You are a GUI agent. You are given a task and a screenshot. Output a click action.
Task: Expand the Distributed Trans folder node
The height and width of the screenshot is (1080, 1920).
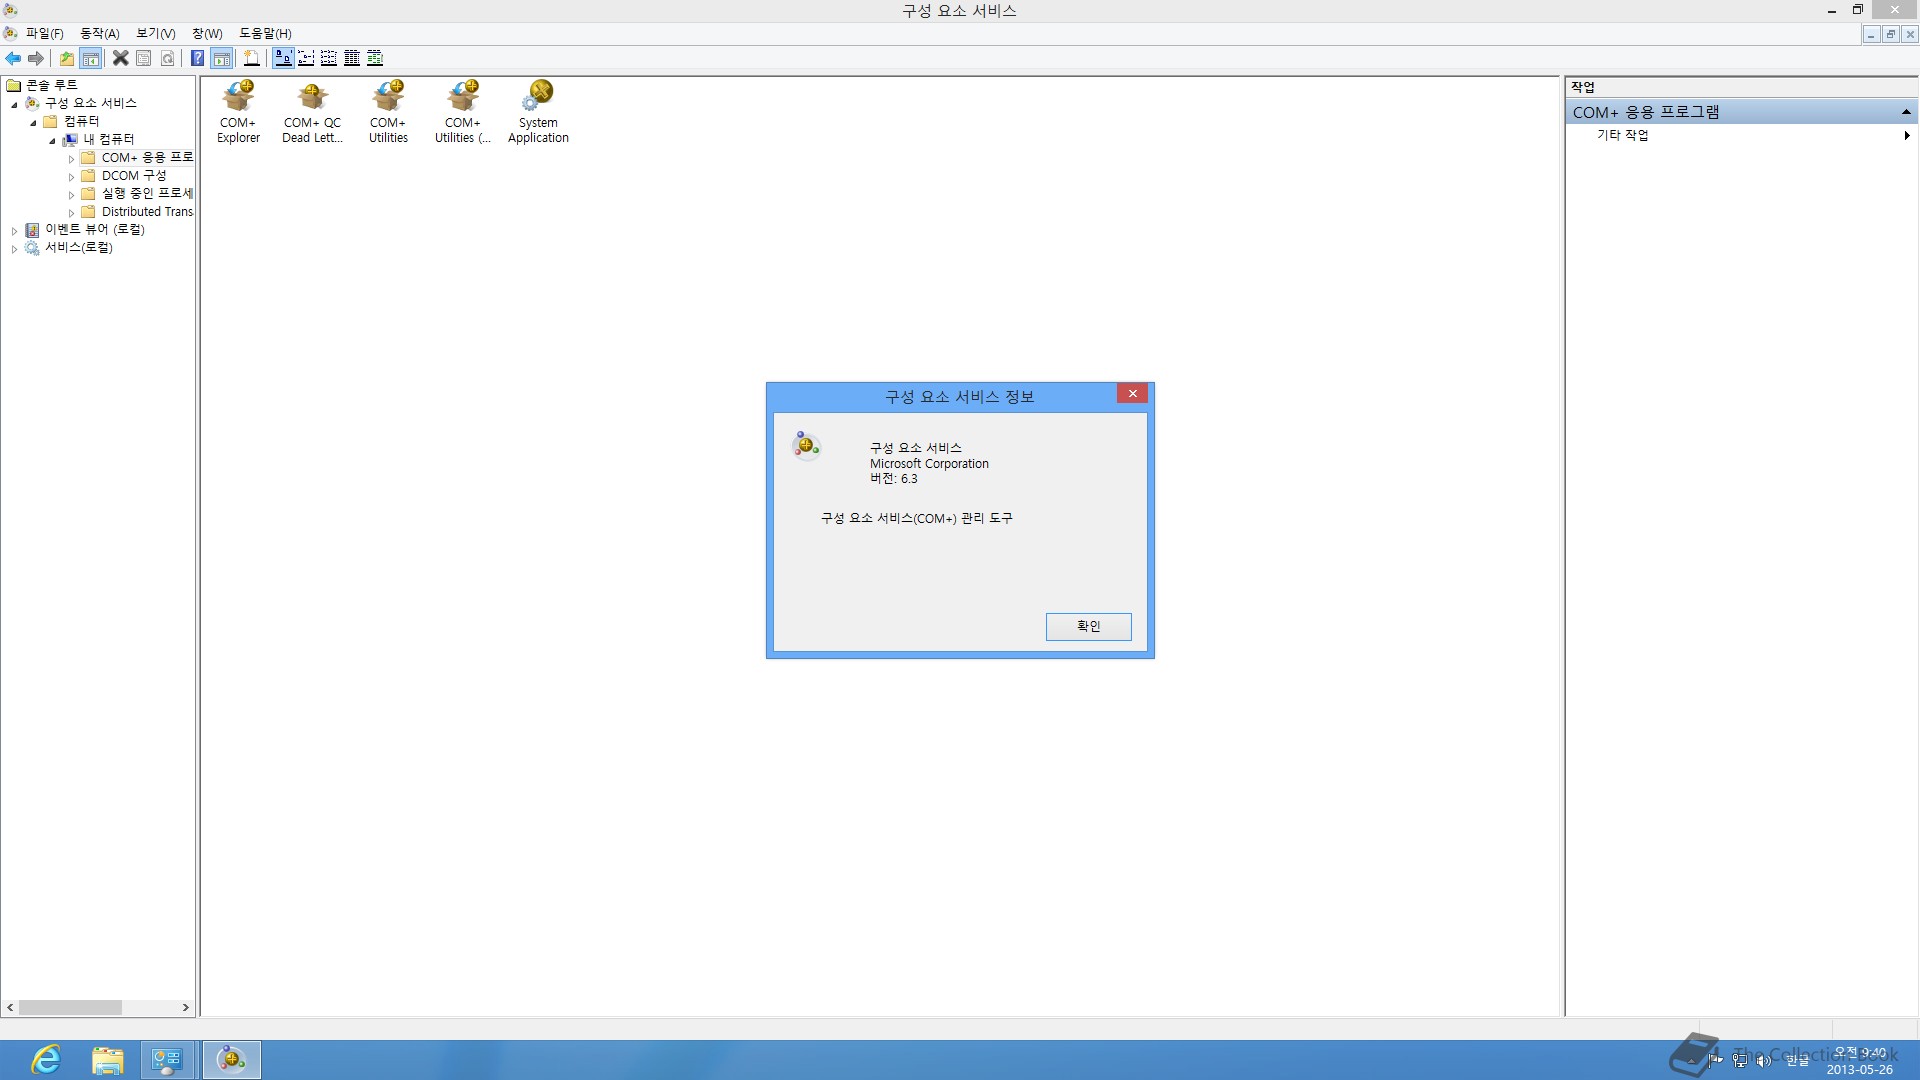click(x=71, y=212)
